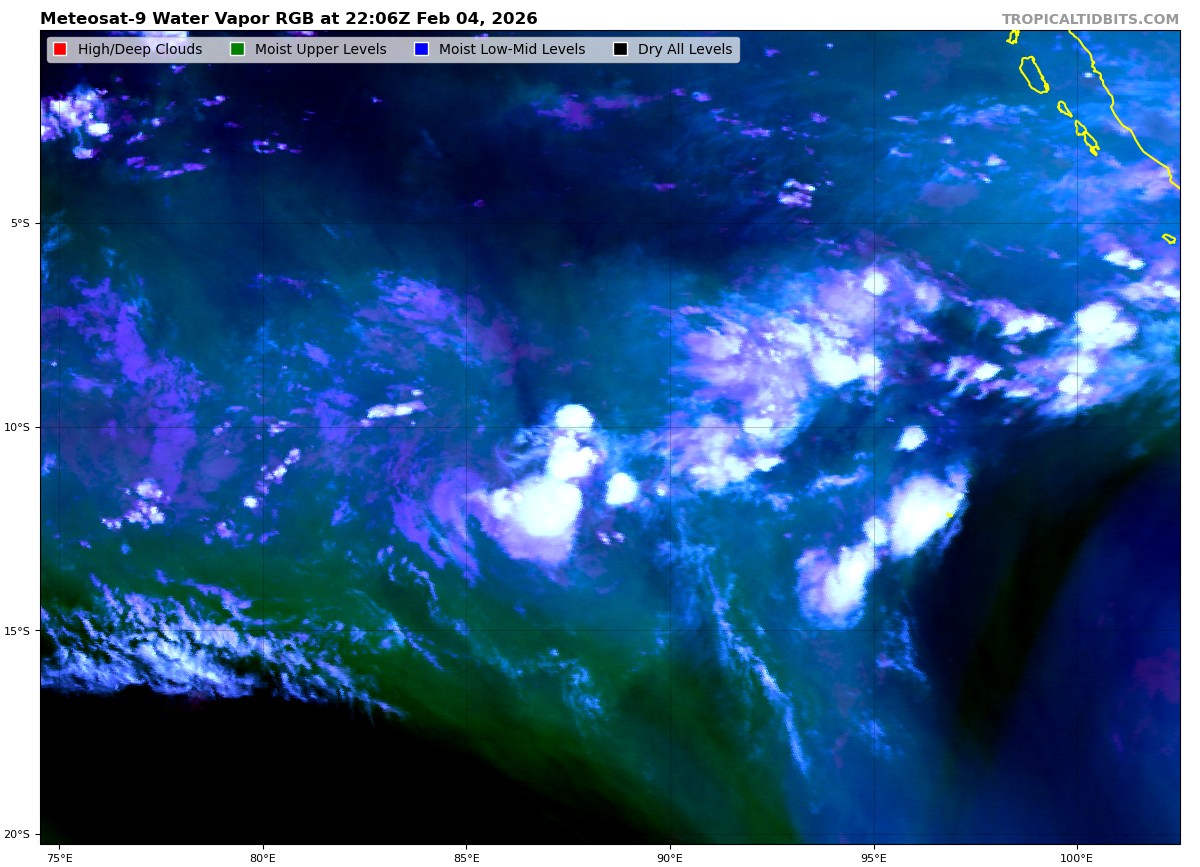1200x867 pixels.
Task: Click the black Dry All Levels swatch
Action: (x=620, y=50)
